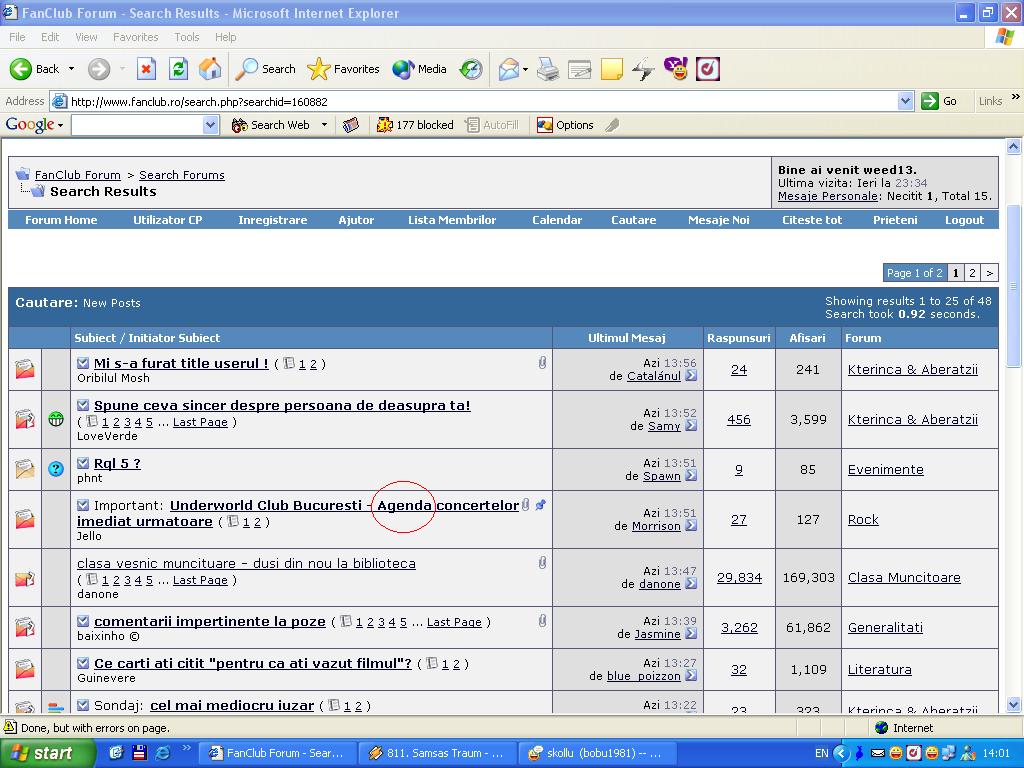
Task: Expand the Links toolbar chevron
Action: (1015, 97)
